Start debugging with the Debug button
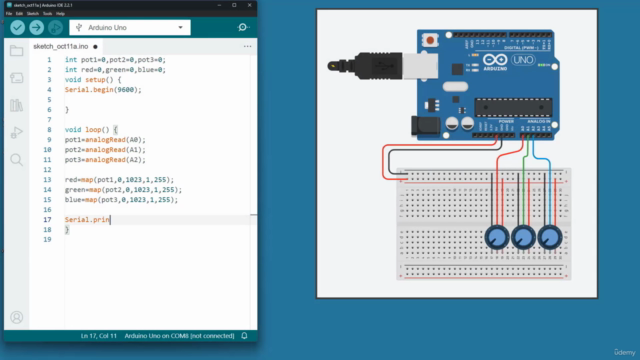 pyautogui.click(x=55, y=27)
